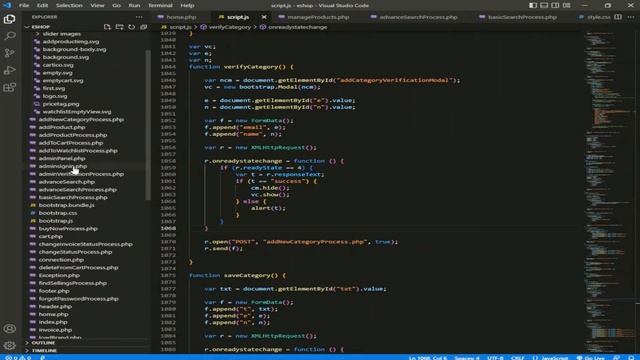This screenshot has height=360, width=640.
Task: Click the notifications bell in status bar
Action: coord(631,358)
